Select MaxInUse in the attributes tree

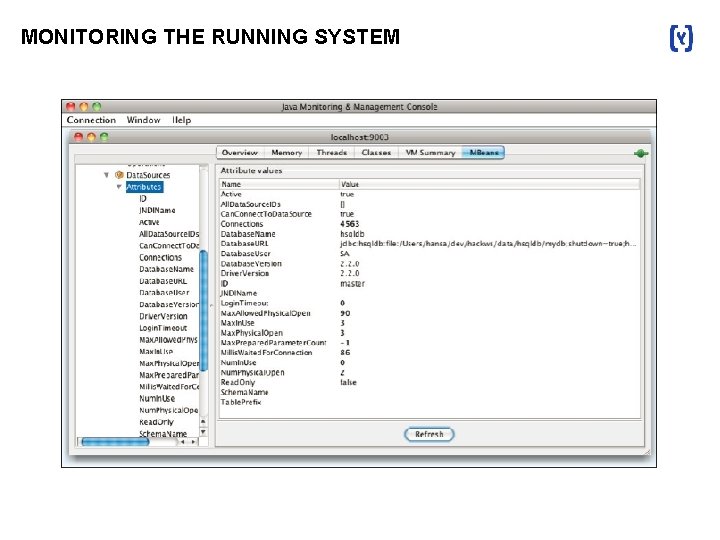156,351
